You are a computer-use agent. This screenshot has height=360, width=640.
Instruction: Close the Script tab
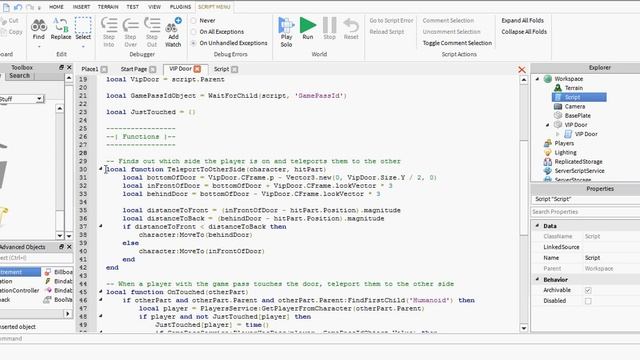[234, 69]
